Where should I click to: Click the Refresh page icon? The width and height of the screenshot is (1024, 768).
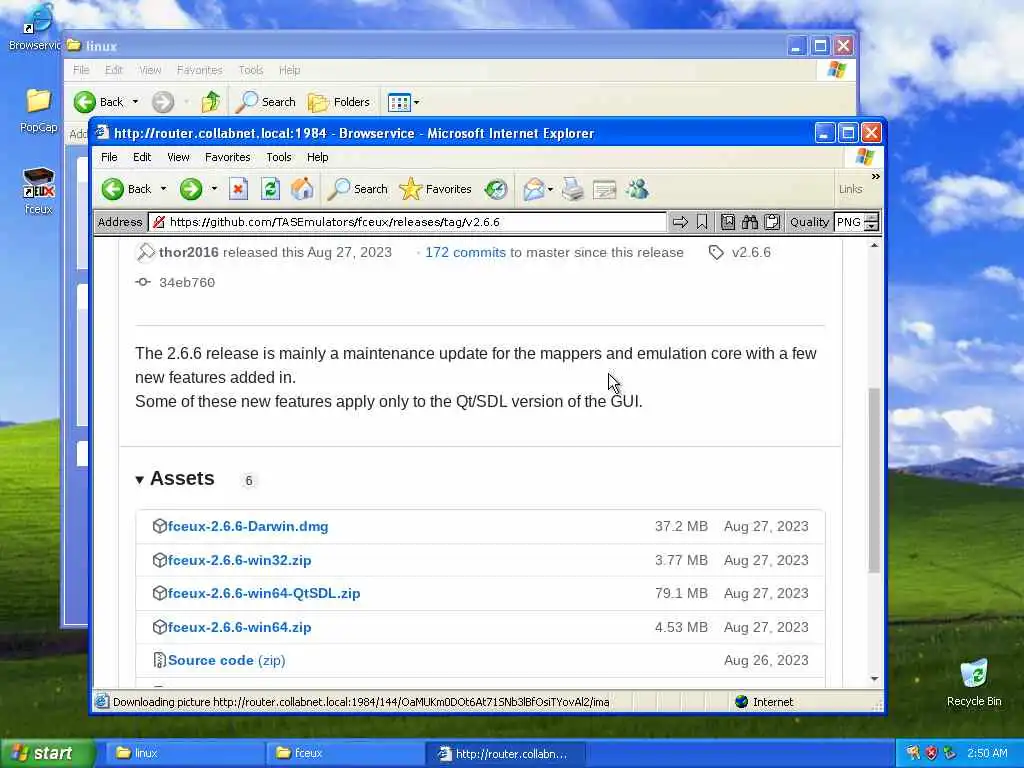click(x=270, y=189)
